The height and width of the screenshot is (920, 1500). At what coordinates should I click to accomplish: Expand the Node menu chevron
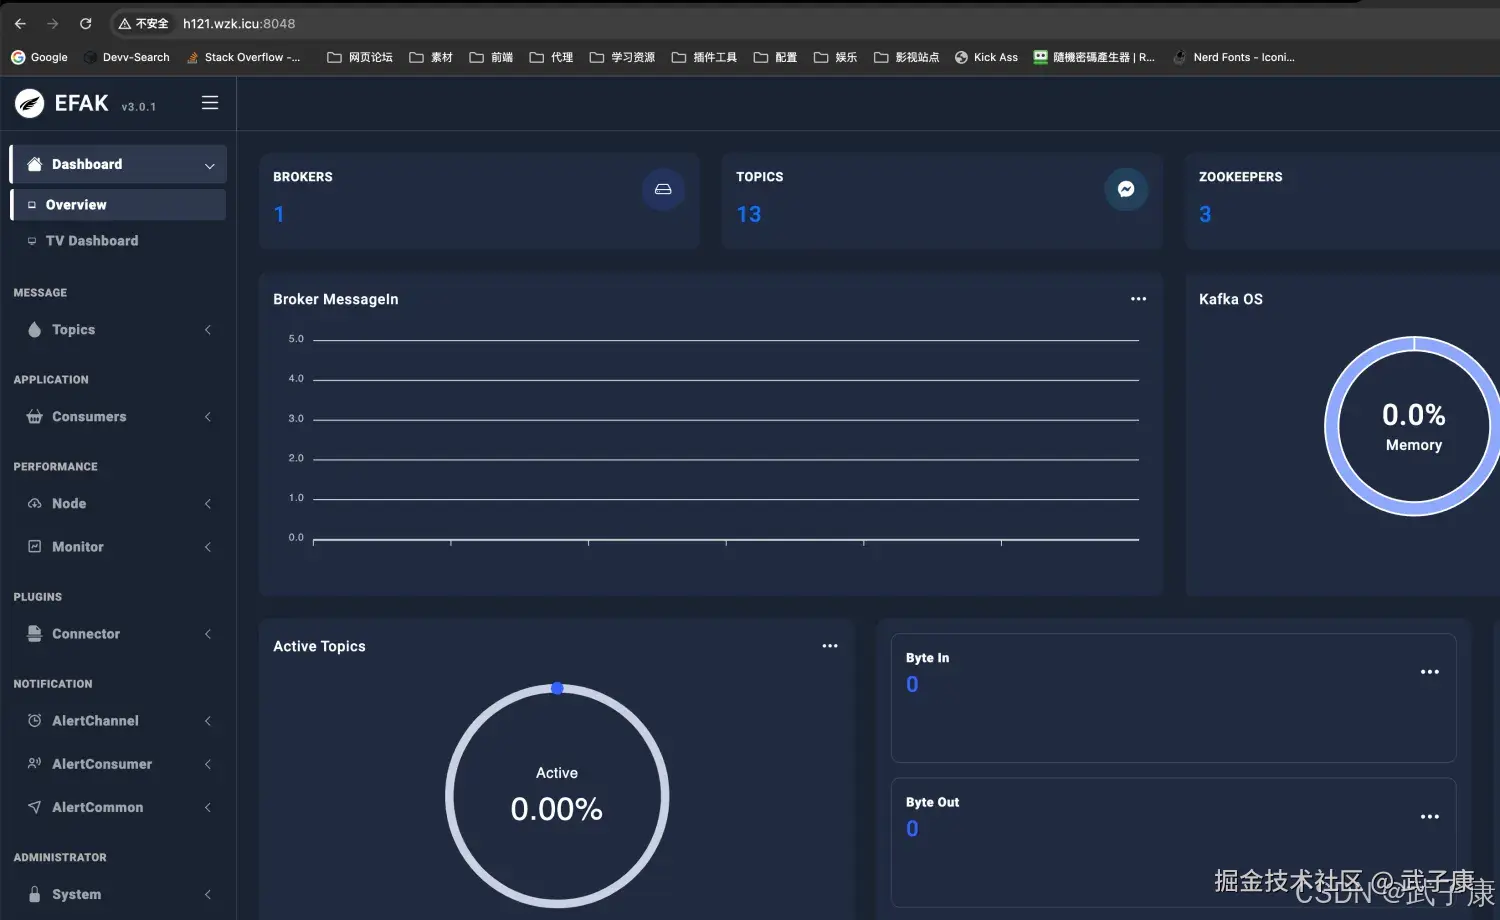coord(208,504)
